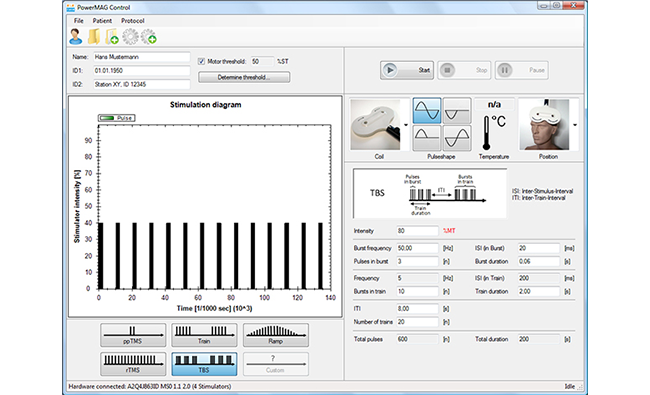650x395 pixels.
Task: Select the full sine wave pulseshape
Action: point(427,111)
